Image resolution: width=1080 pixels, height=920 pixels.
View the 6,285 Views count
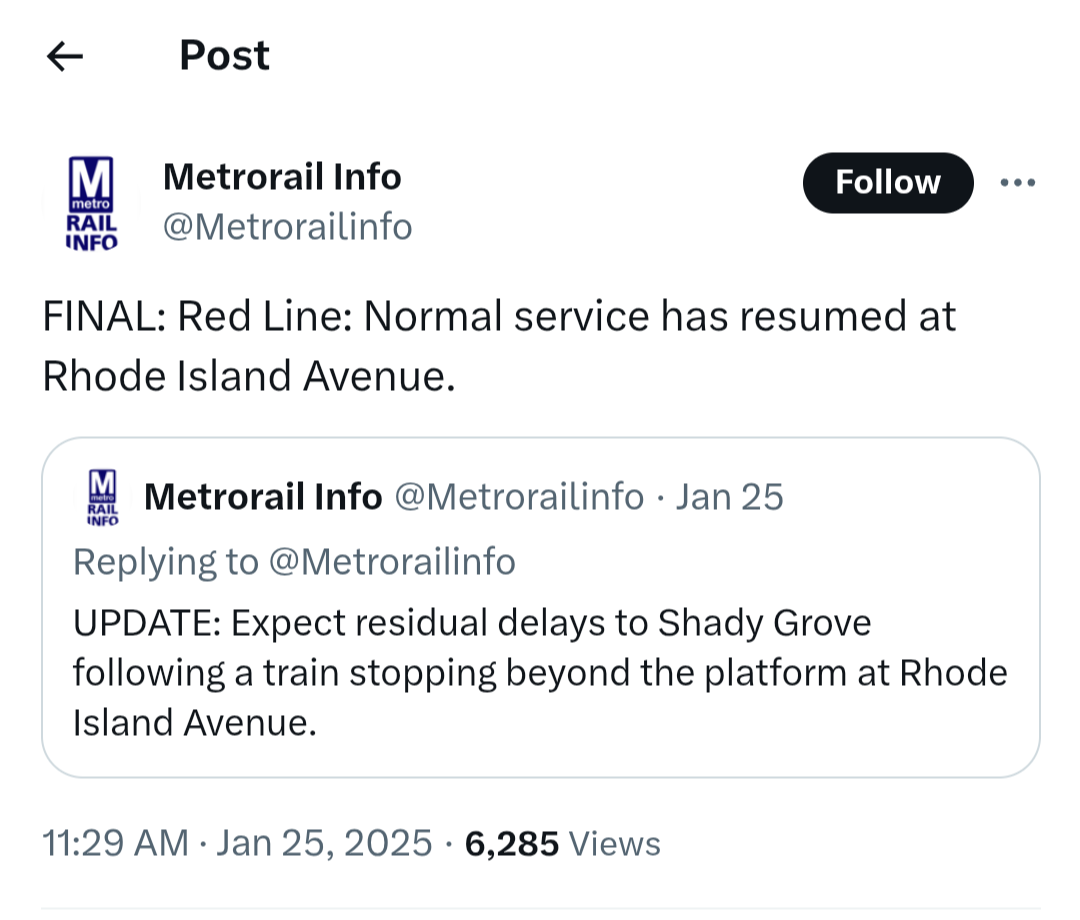click(x=563, y=843)
